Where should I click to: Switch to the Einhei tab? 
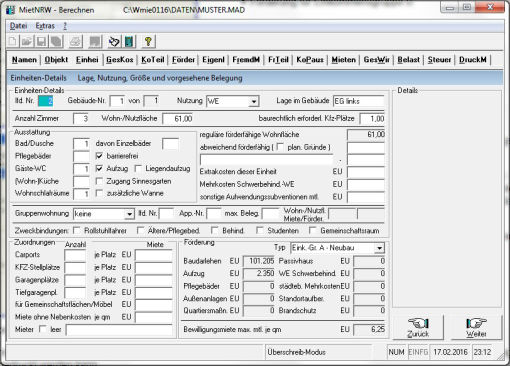pos(87,60)
